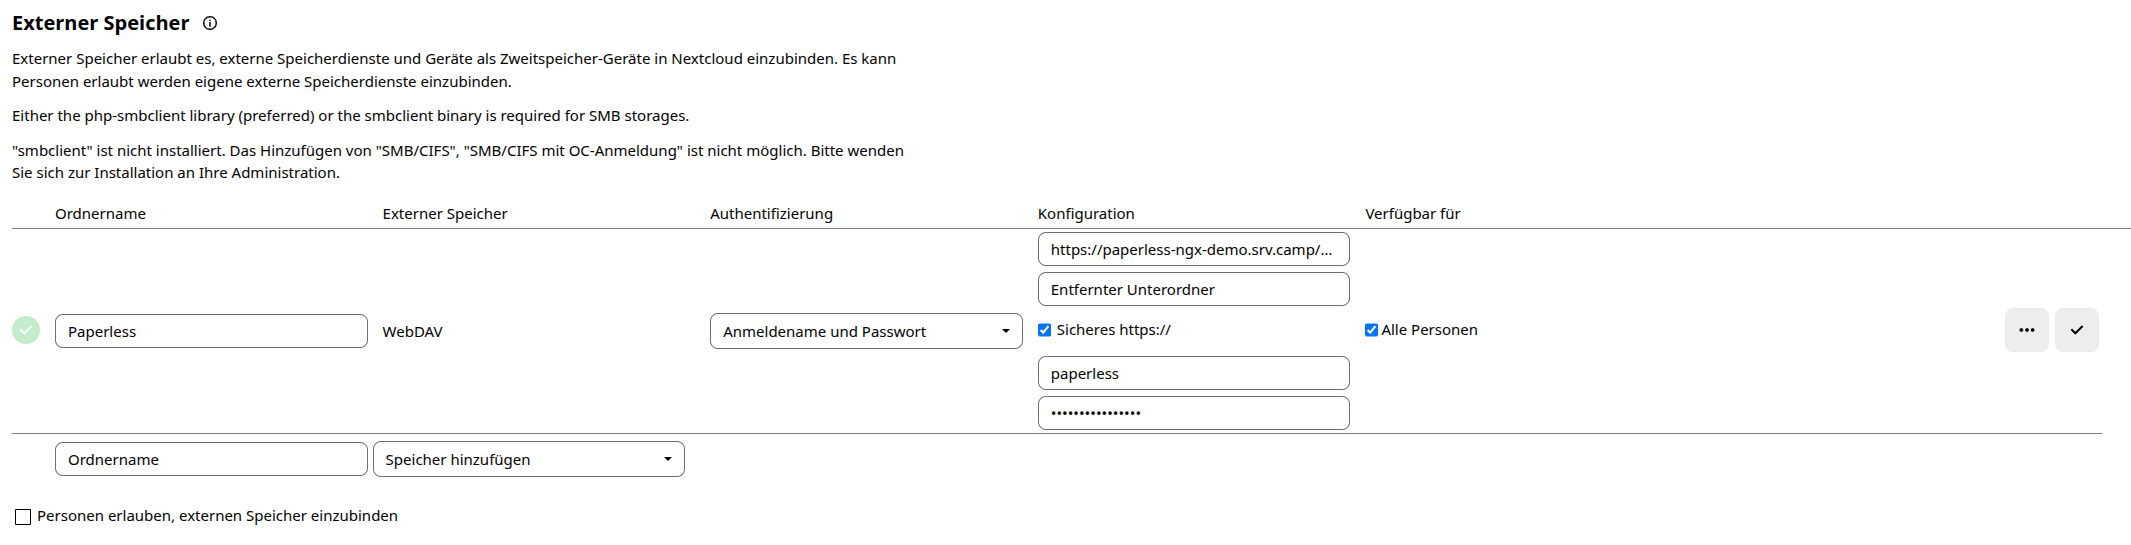
Task: Click the empty Ordnername field for new storage
Action: pyautogui.click(x=211, y=459)
